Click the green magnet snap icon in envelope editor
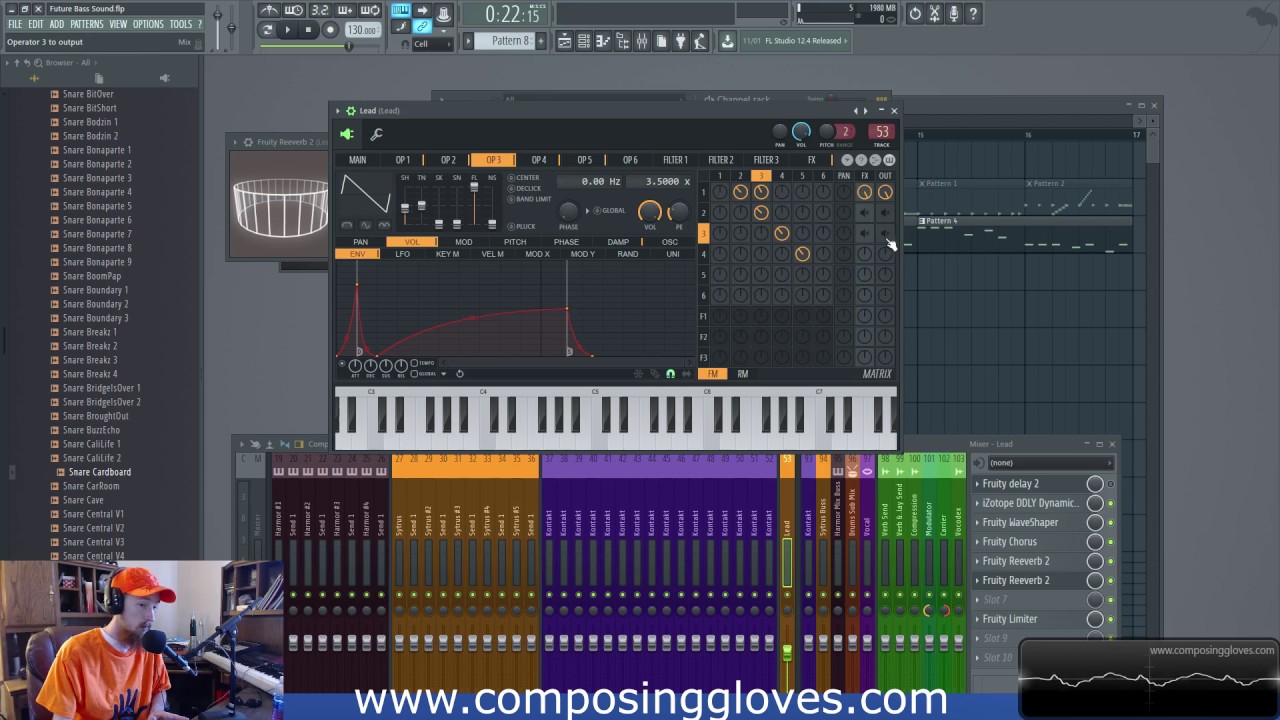Viewport: 1280px width, 720px height. 670,374
